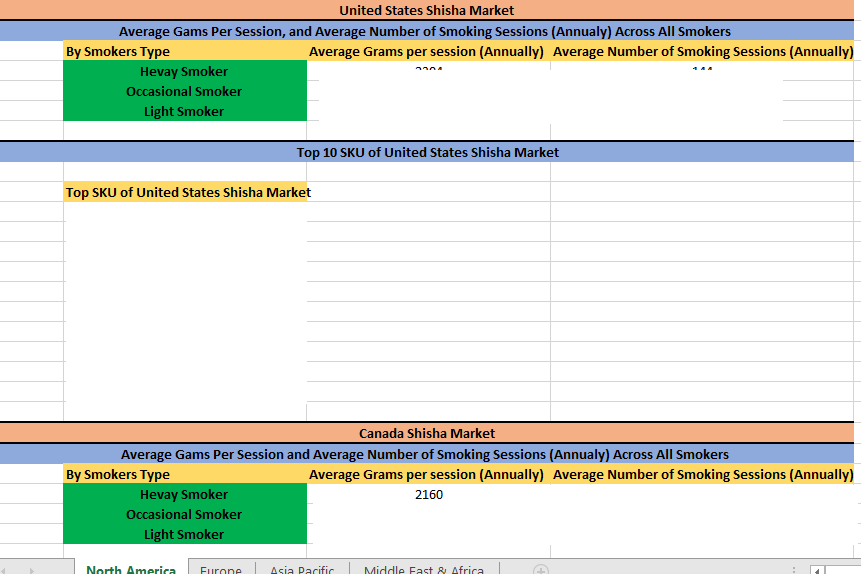Click Canada Occasional Smoker cell
This screenshot has width=861, height=574.
tap(184, 514)
